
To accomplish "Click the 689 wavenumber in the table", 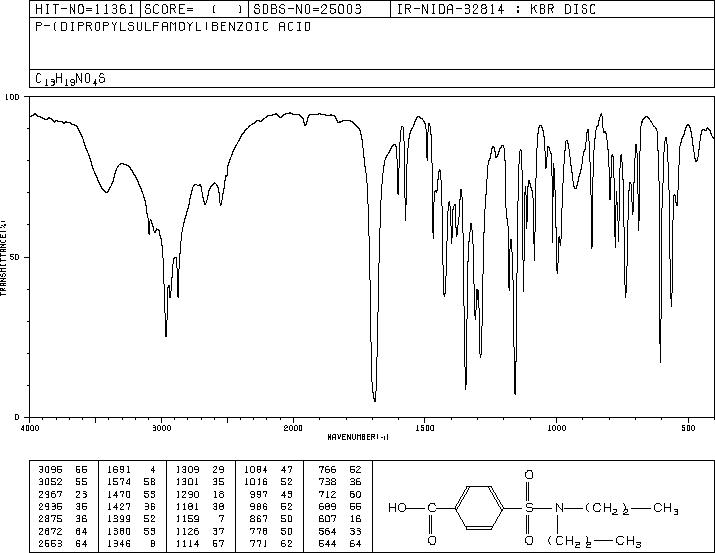I will click(x=327, y=506).
